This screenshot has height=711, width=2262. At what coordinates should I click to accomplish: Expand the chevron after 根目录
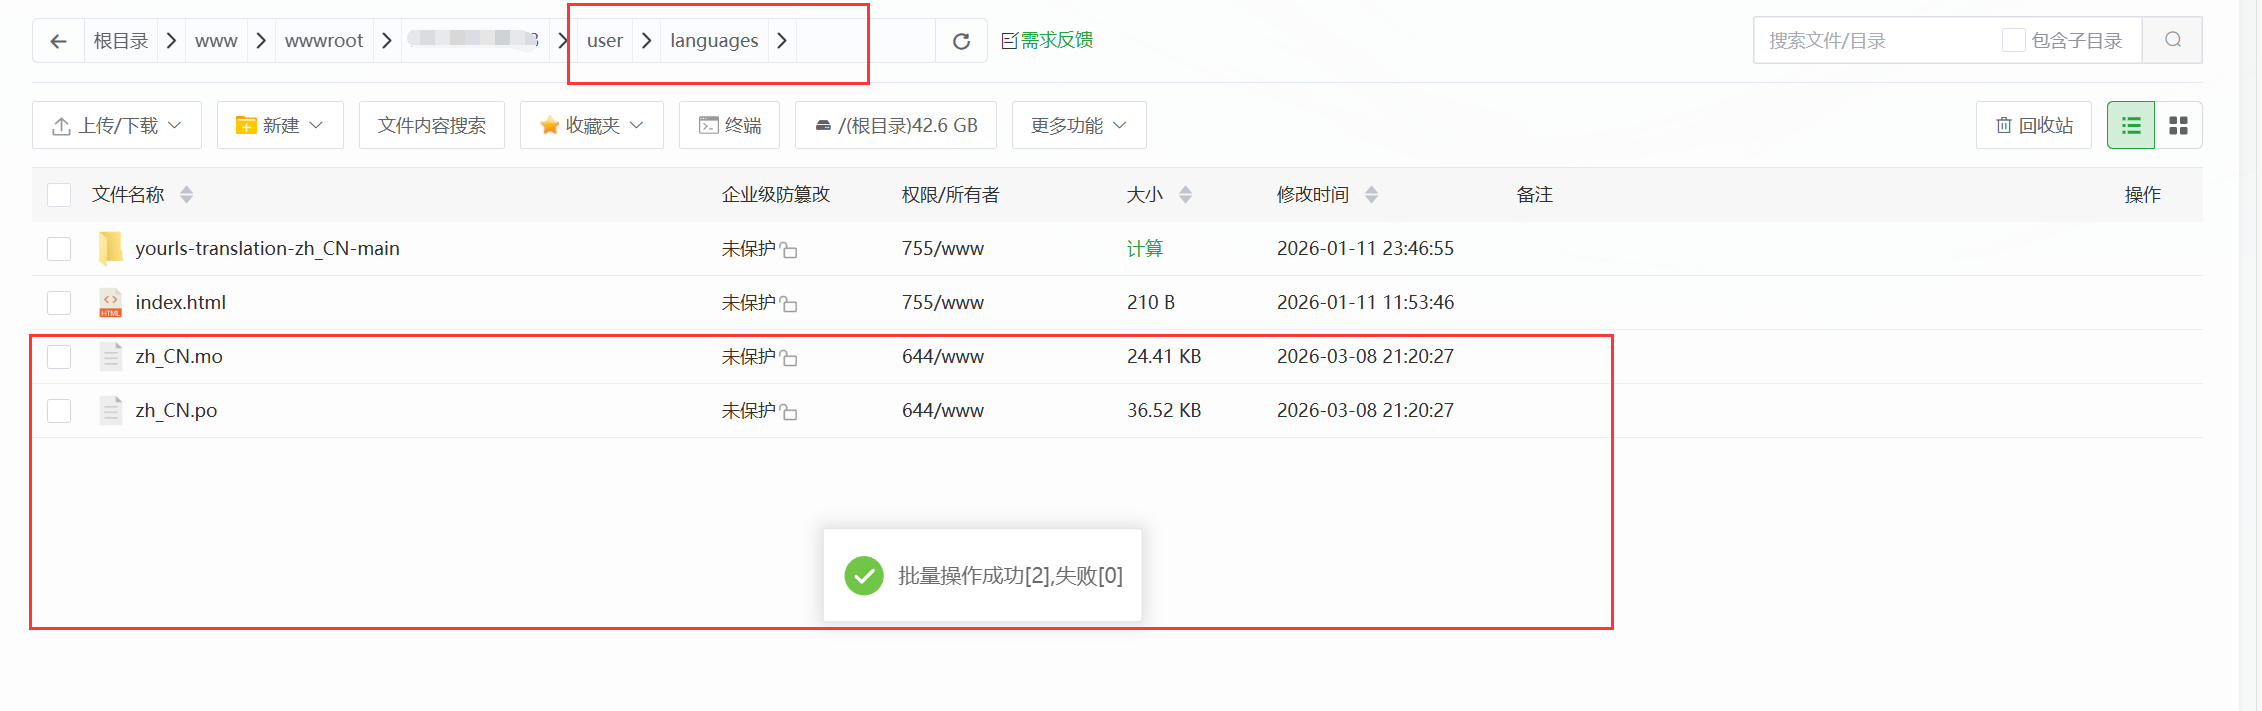click(x=171, y=41)
